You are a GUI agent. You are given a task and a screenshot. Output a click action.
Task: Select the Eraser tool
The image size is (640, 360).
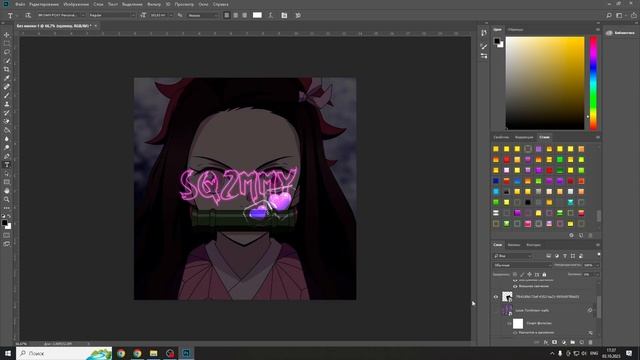point(7,121)
